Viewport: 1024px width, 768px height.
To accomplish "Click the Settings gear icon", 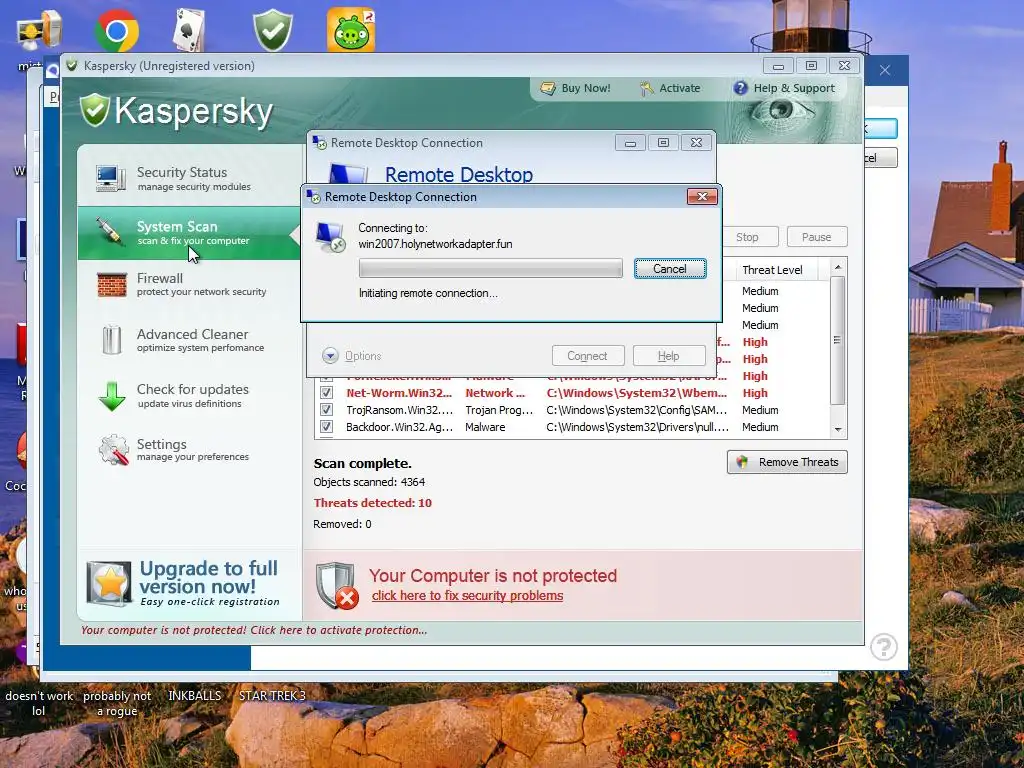I will (114, 450).
